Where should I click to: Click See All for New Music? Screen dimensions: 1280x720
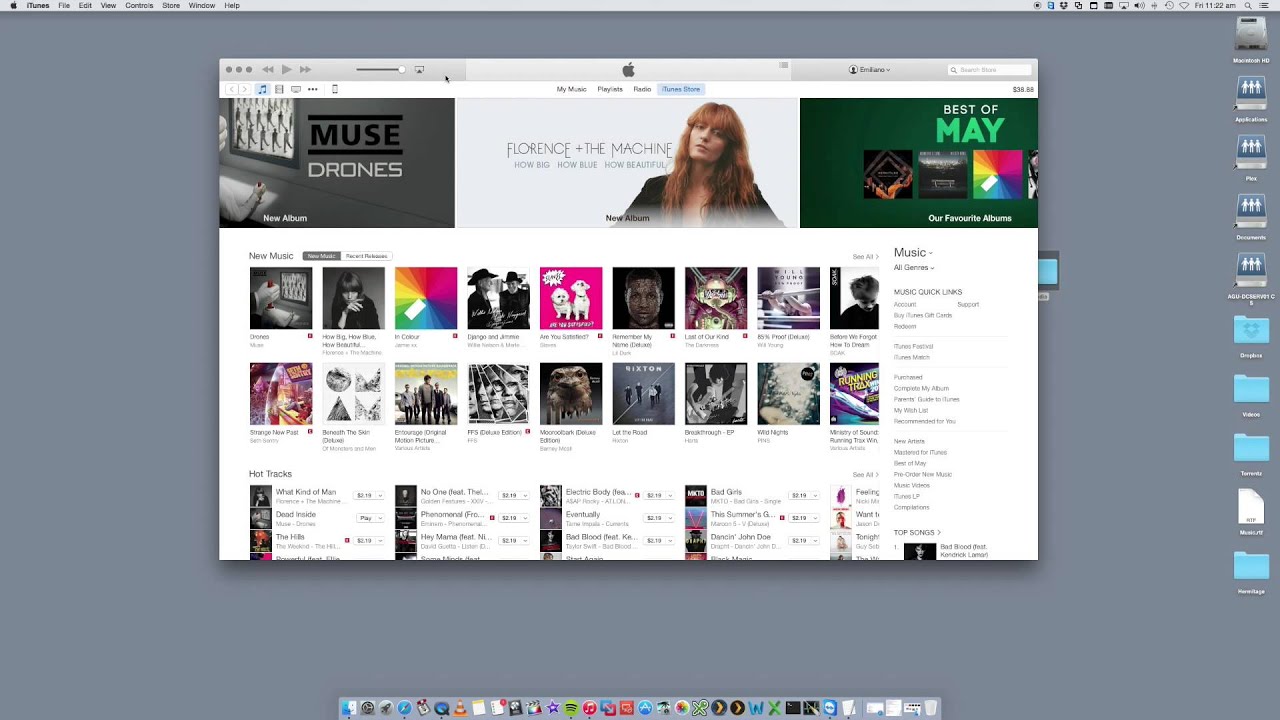pos(865,257)
